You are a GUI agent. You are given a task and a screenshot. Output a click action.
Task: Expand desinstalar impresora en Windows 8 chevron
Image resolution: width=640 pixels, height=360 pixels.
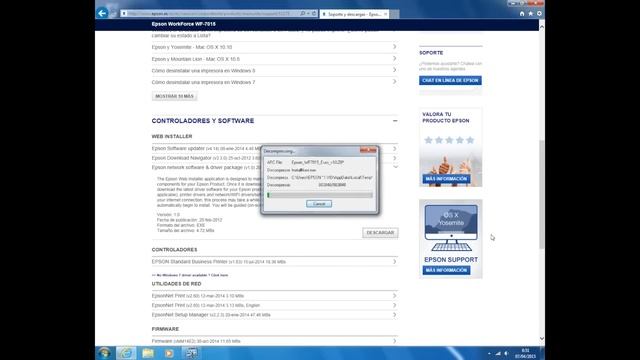coord(394,70)
